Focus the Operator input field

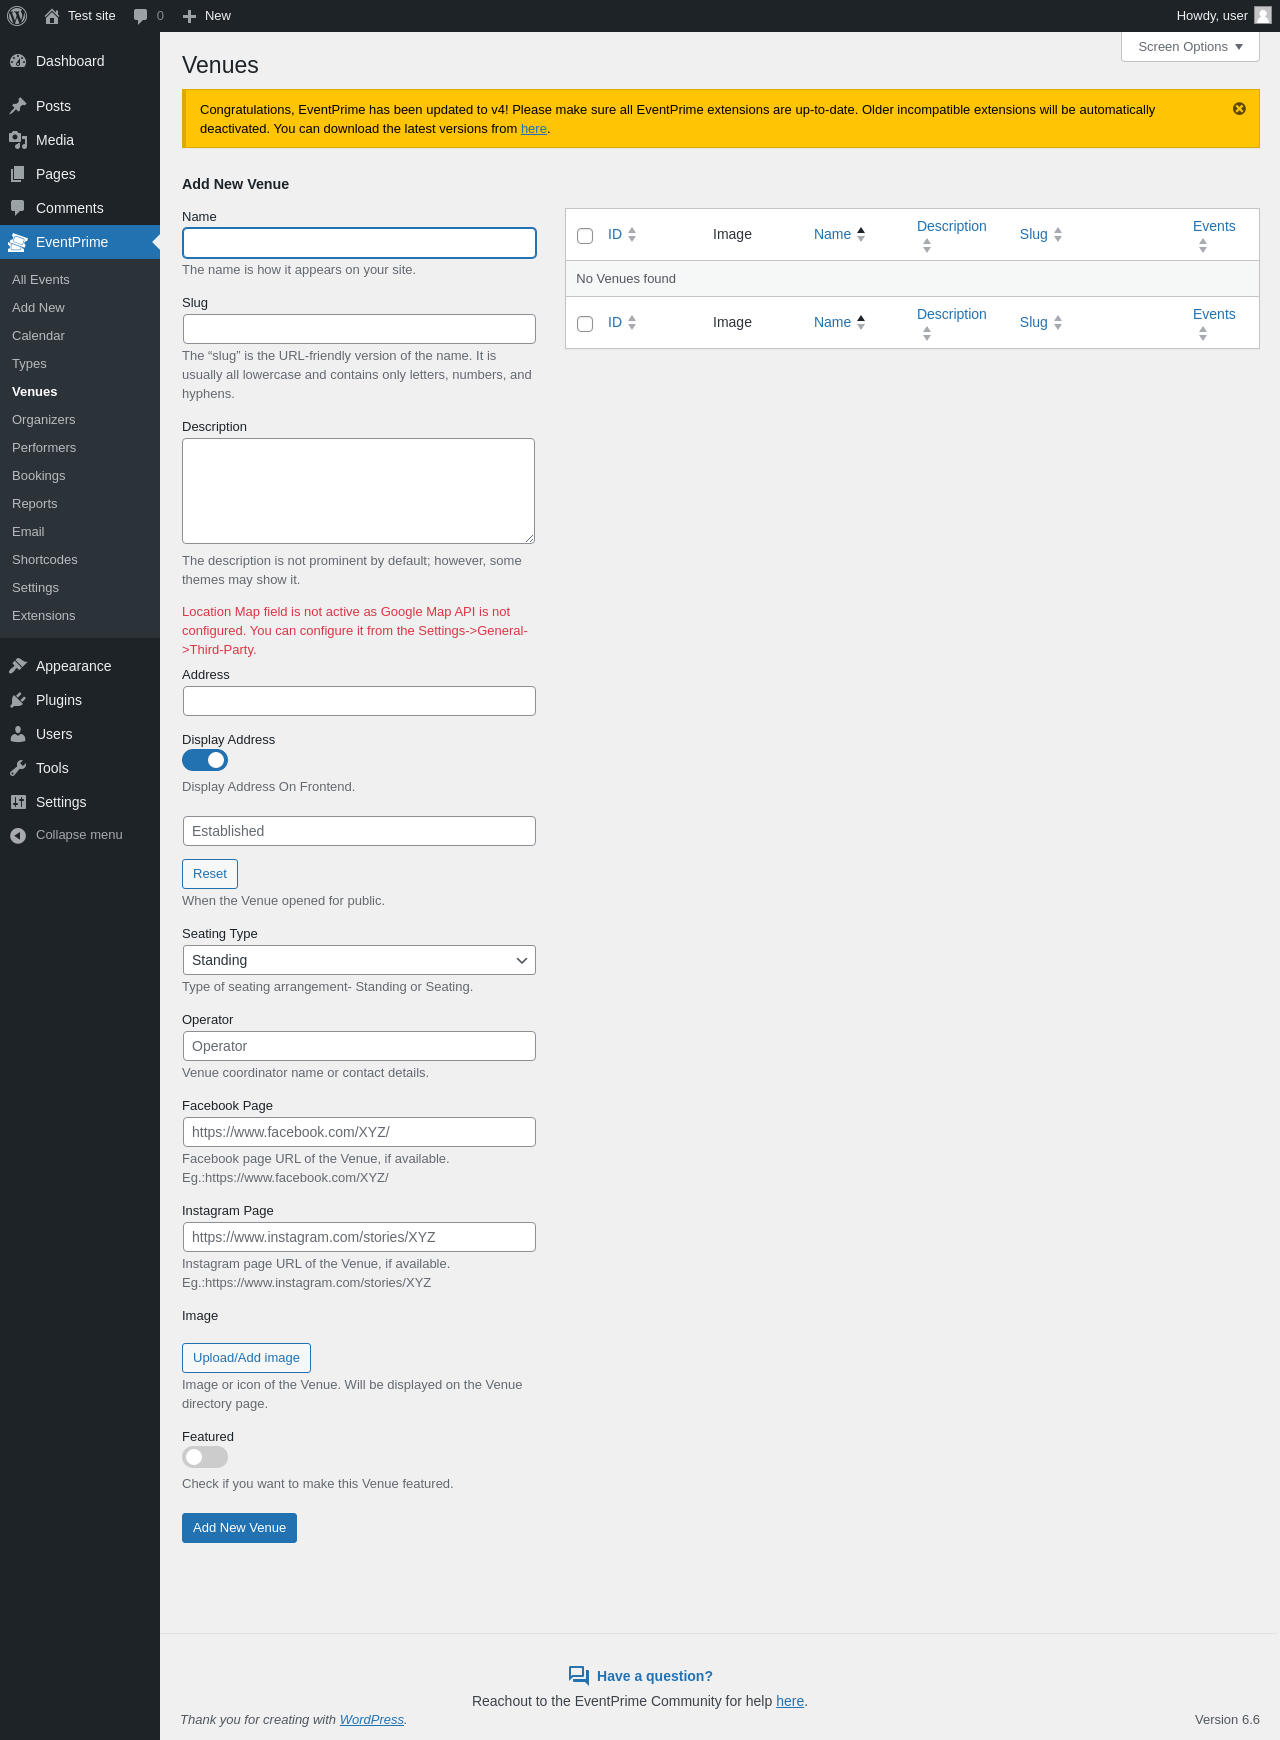click(x=359, y=1046)
